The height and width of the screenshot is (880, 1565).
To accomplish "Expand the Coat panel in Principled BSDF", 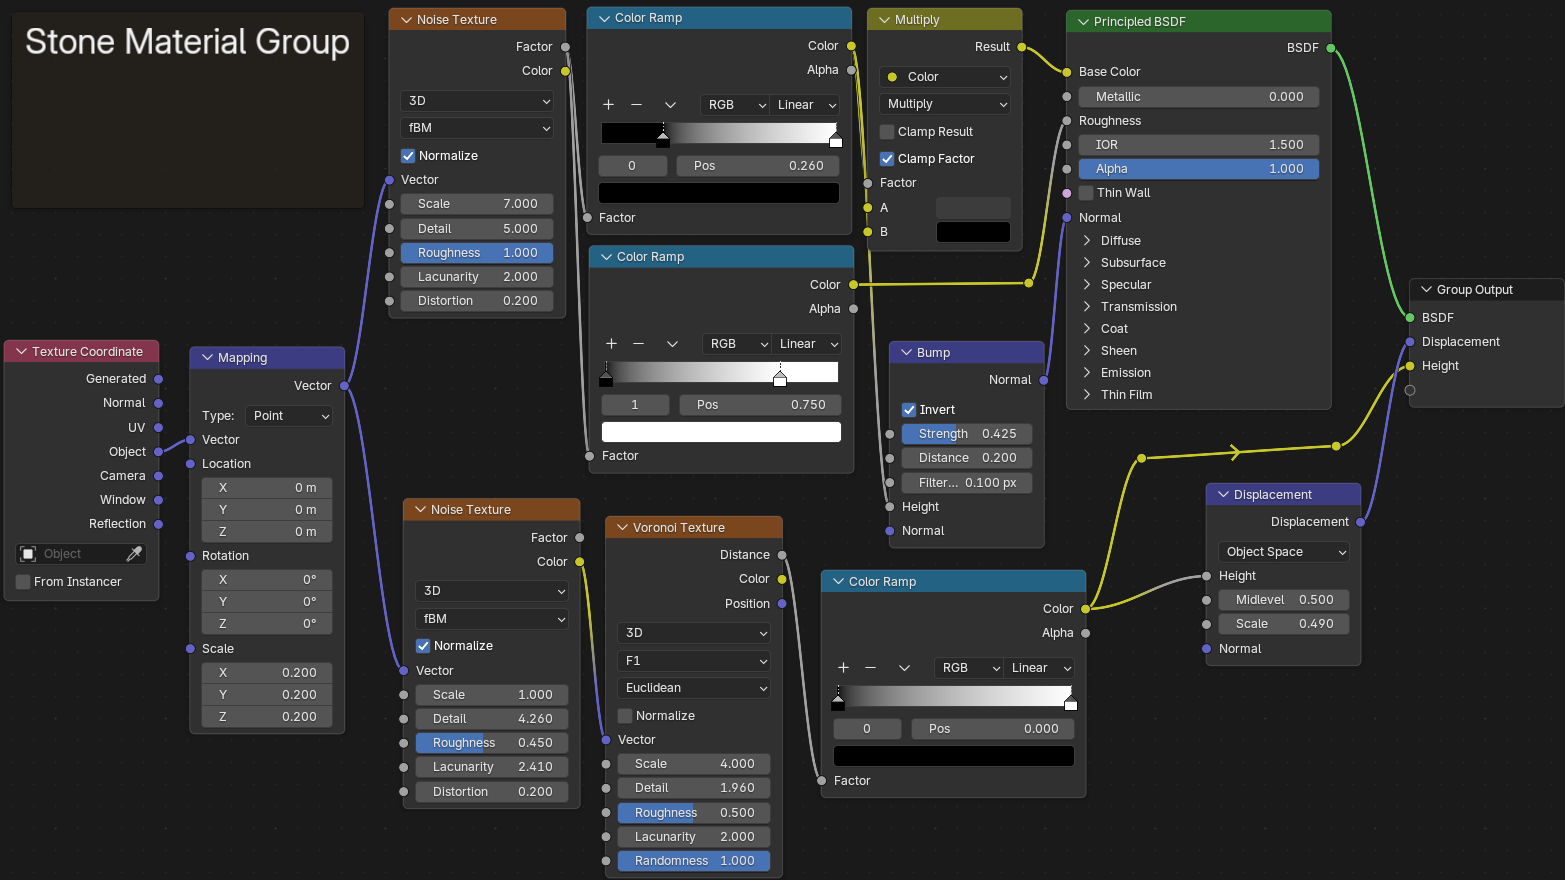I will 1087,329.
